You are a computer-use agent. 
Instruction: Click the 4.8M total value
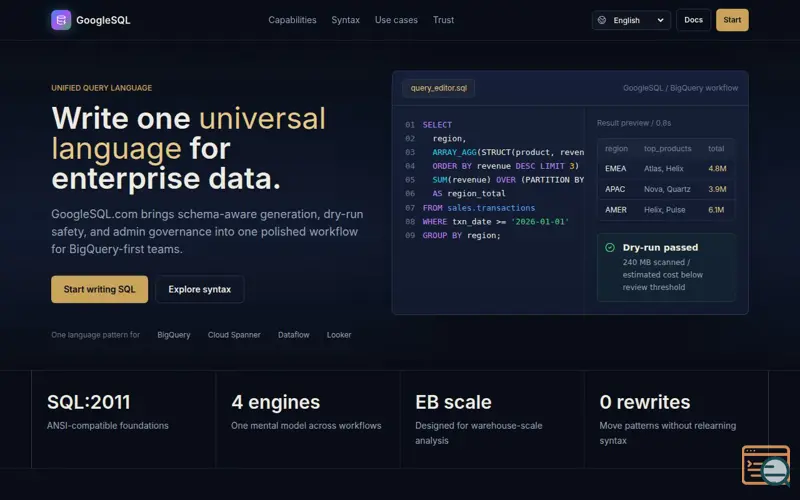tap(717, 168)
